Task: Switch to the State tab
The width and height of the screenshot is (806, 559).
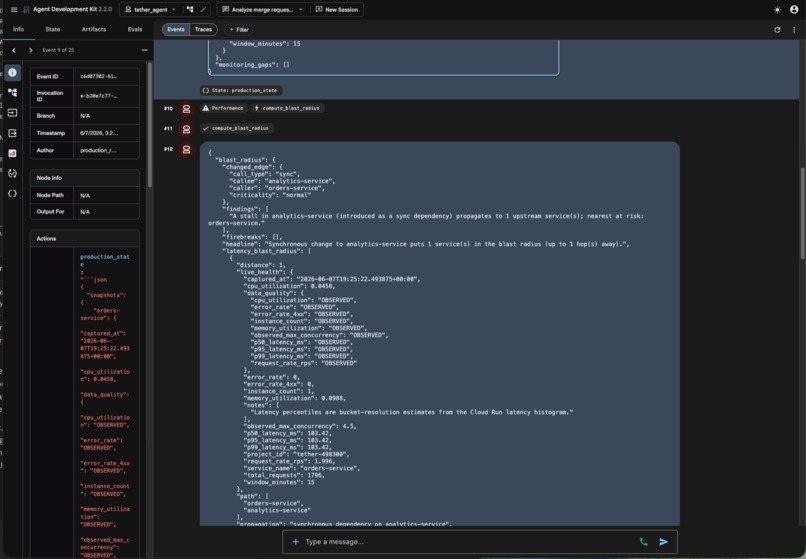Action: pyautogui.click(x=52, y=29)
